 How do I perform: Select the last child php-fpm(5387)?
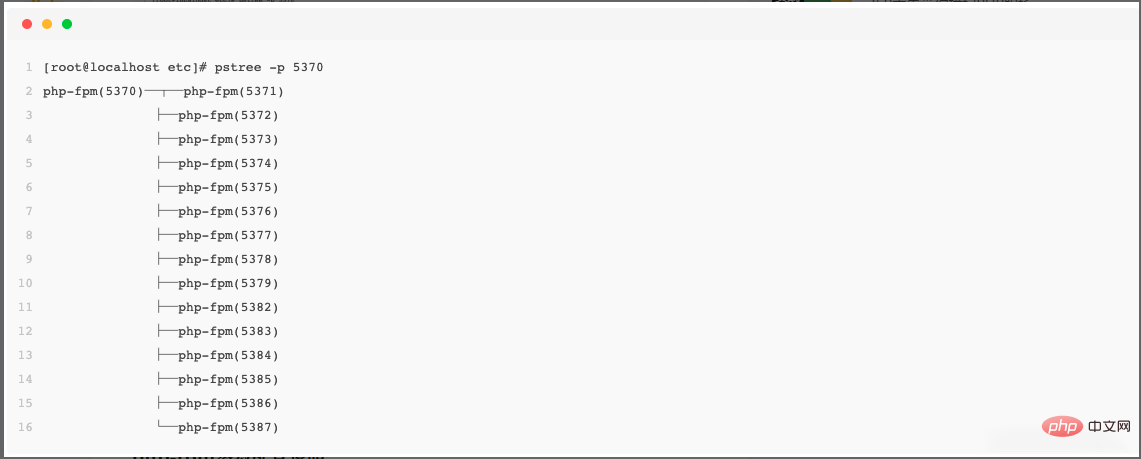228,428
